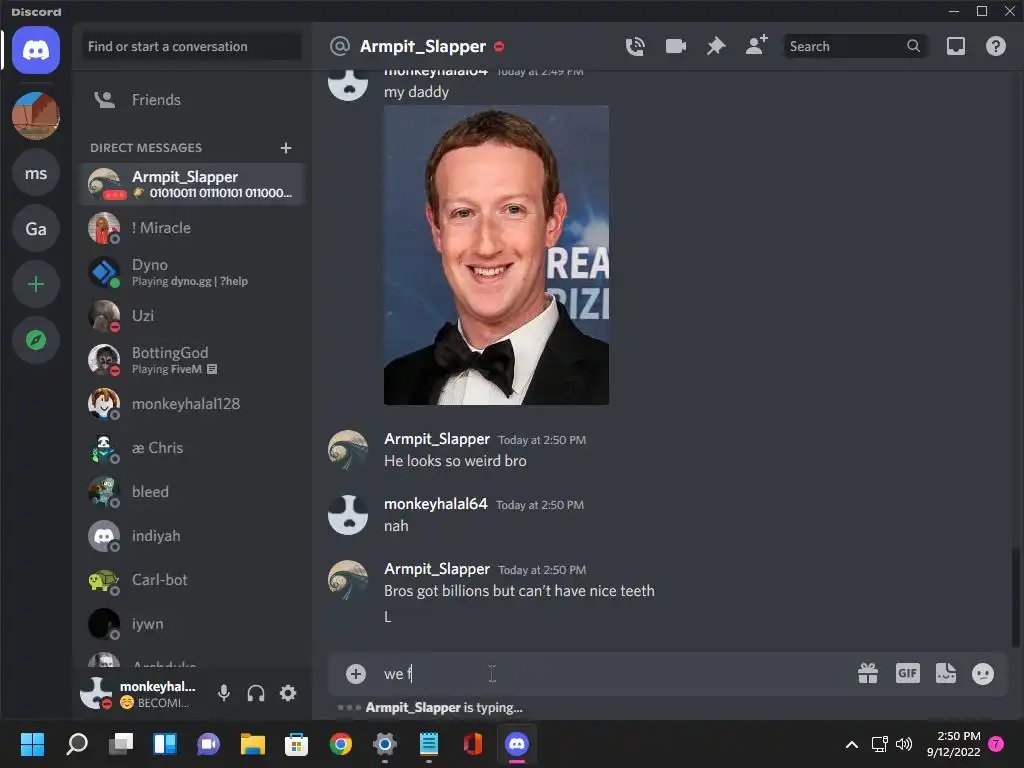Create a new DM with plus
The width and height of the screenshot is (1024, 768).
click(285, 148)
